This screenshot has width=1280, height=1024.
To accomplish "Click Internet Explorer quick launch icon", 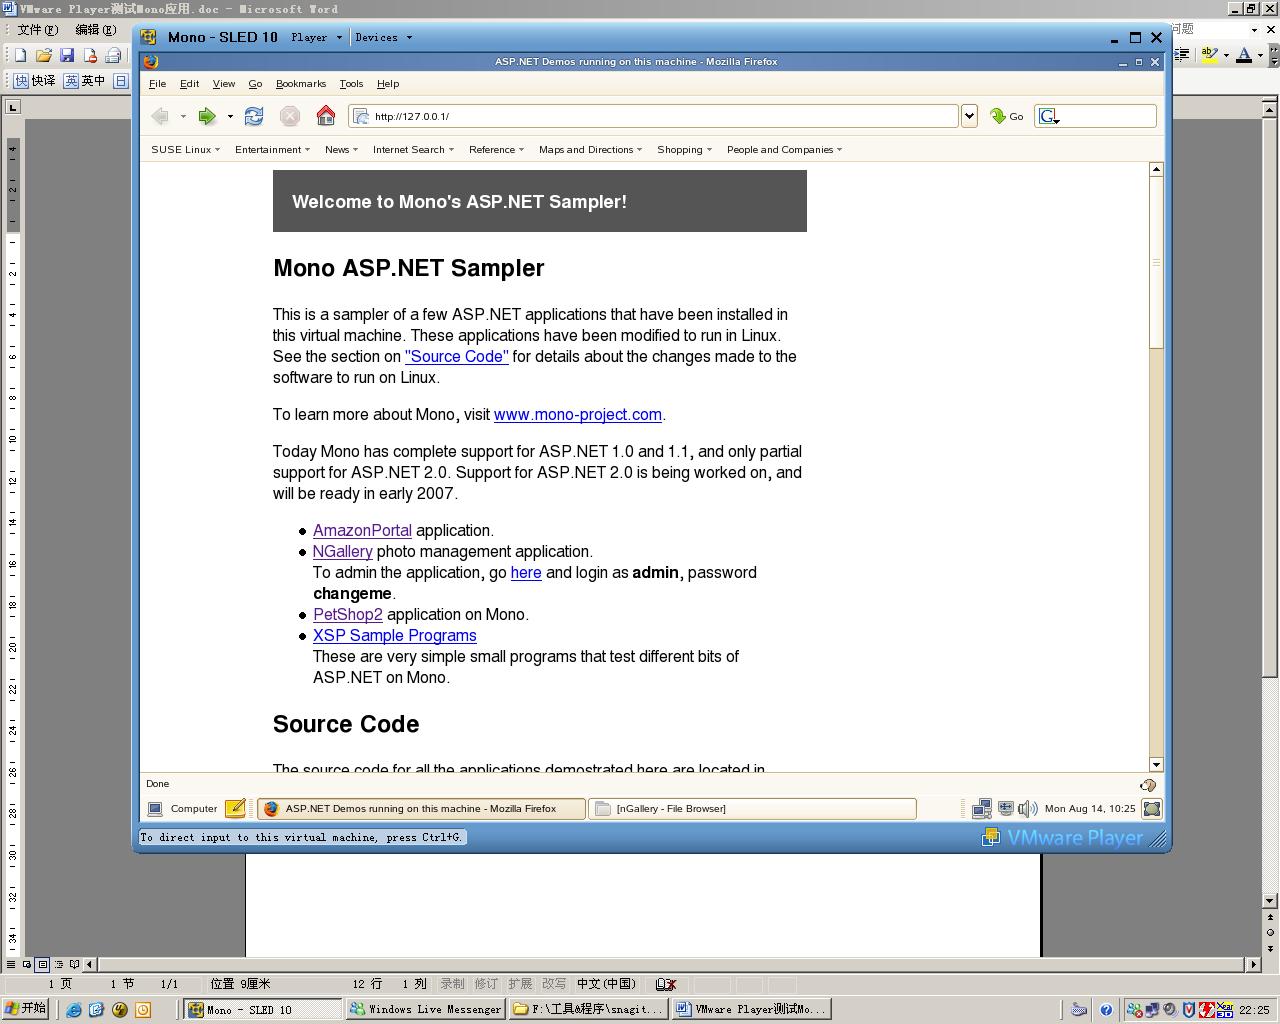I will (x=74, y=1010).
